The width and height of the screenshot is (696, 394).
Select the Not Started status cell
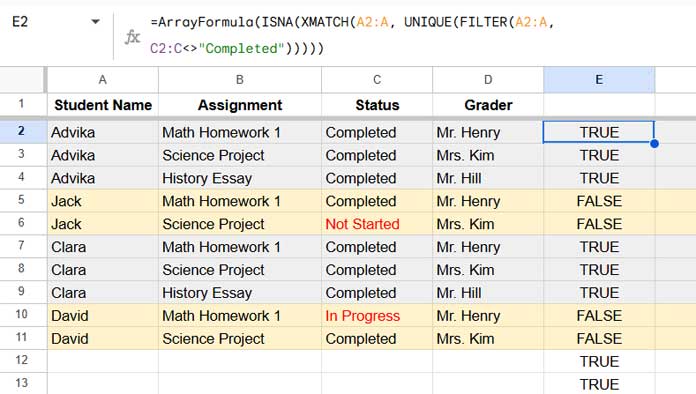pos(377,224)
